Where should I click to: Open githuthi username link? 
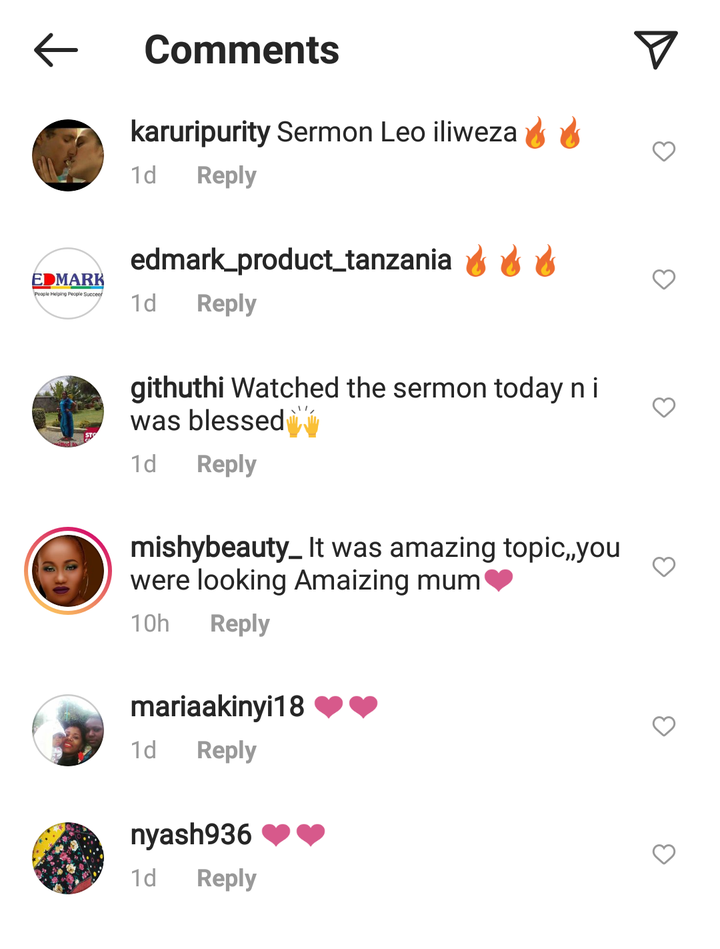pos(177,388)
